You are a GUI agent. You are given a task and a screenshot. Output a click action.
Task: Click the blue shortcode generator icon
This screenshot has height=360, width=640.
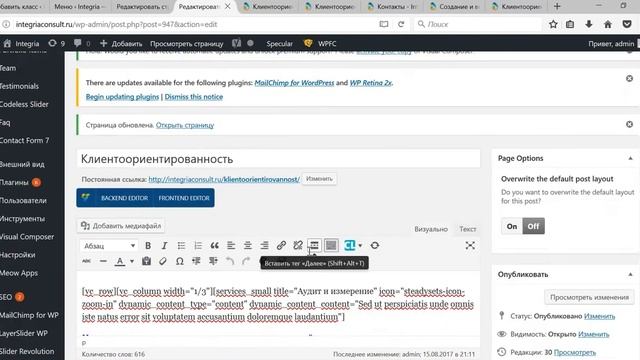[x=349, y=245]
